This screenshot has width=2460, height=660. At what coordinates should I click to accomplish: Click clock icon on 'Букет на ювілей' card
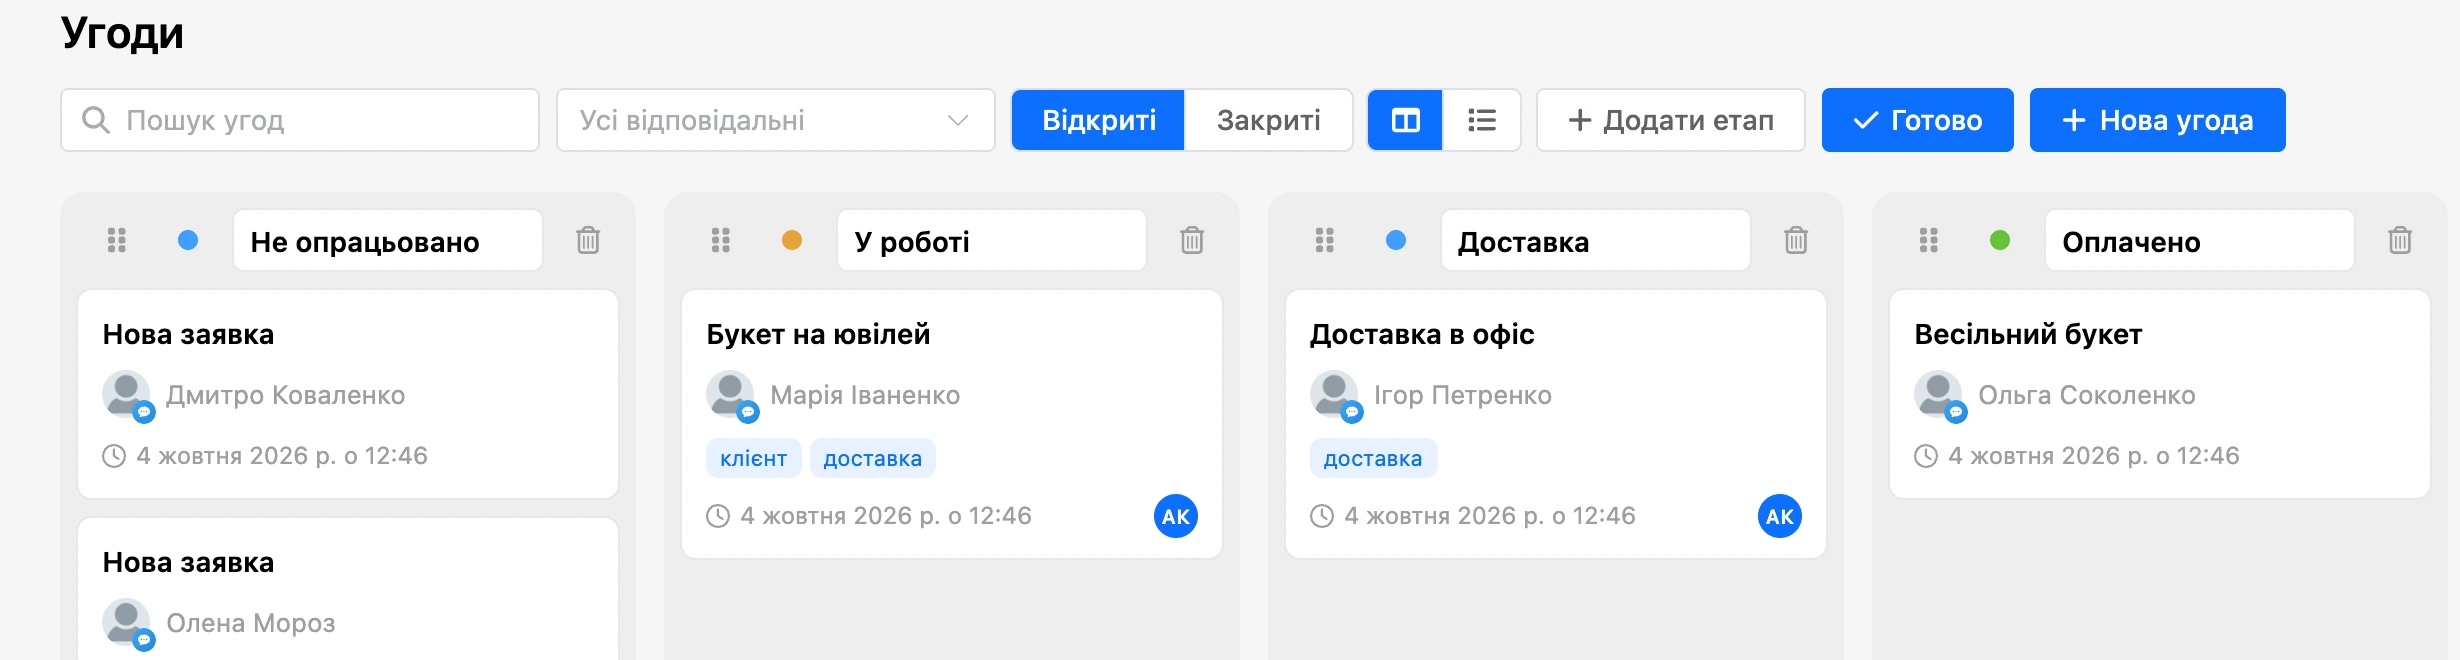718,516
